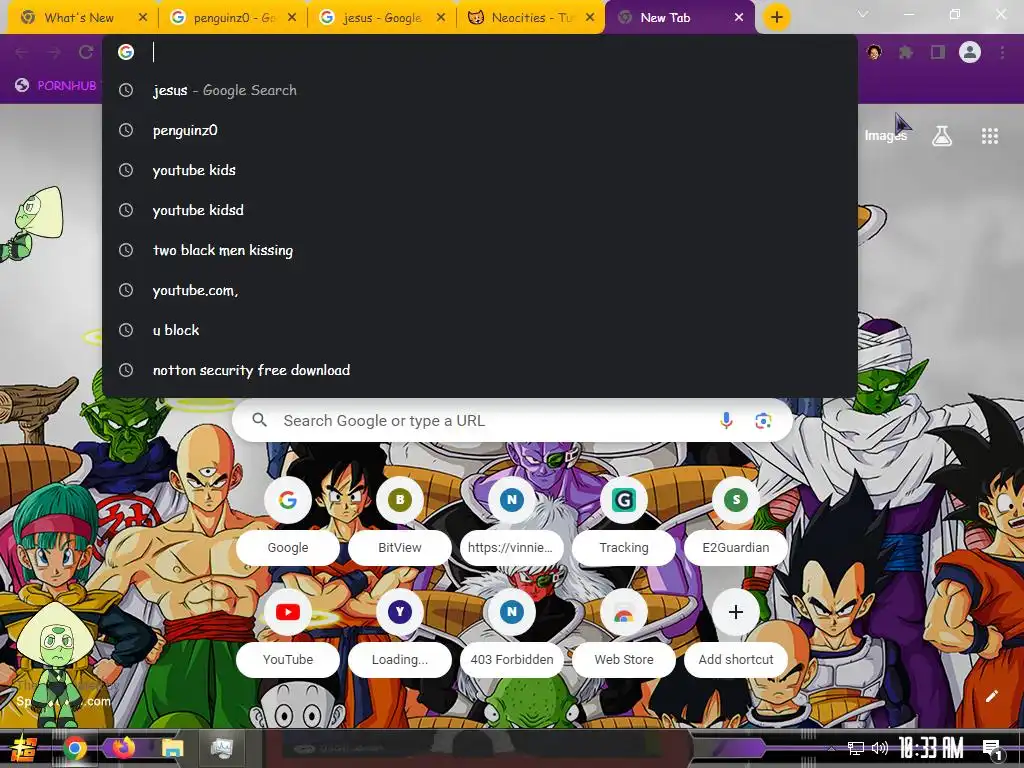Select the 'youtube kidsd' suggestion
The height and width of the screenshot is (768, 1024).
(480, 210)
